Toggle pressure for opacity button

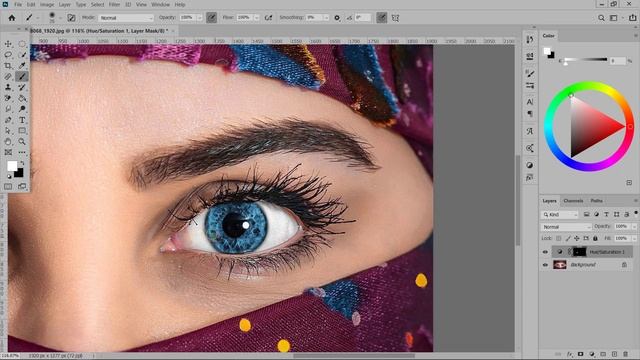coord(211,18)
